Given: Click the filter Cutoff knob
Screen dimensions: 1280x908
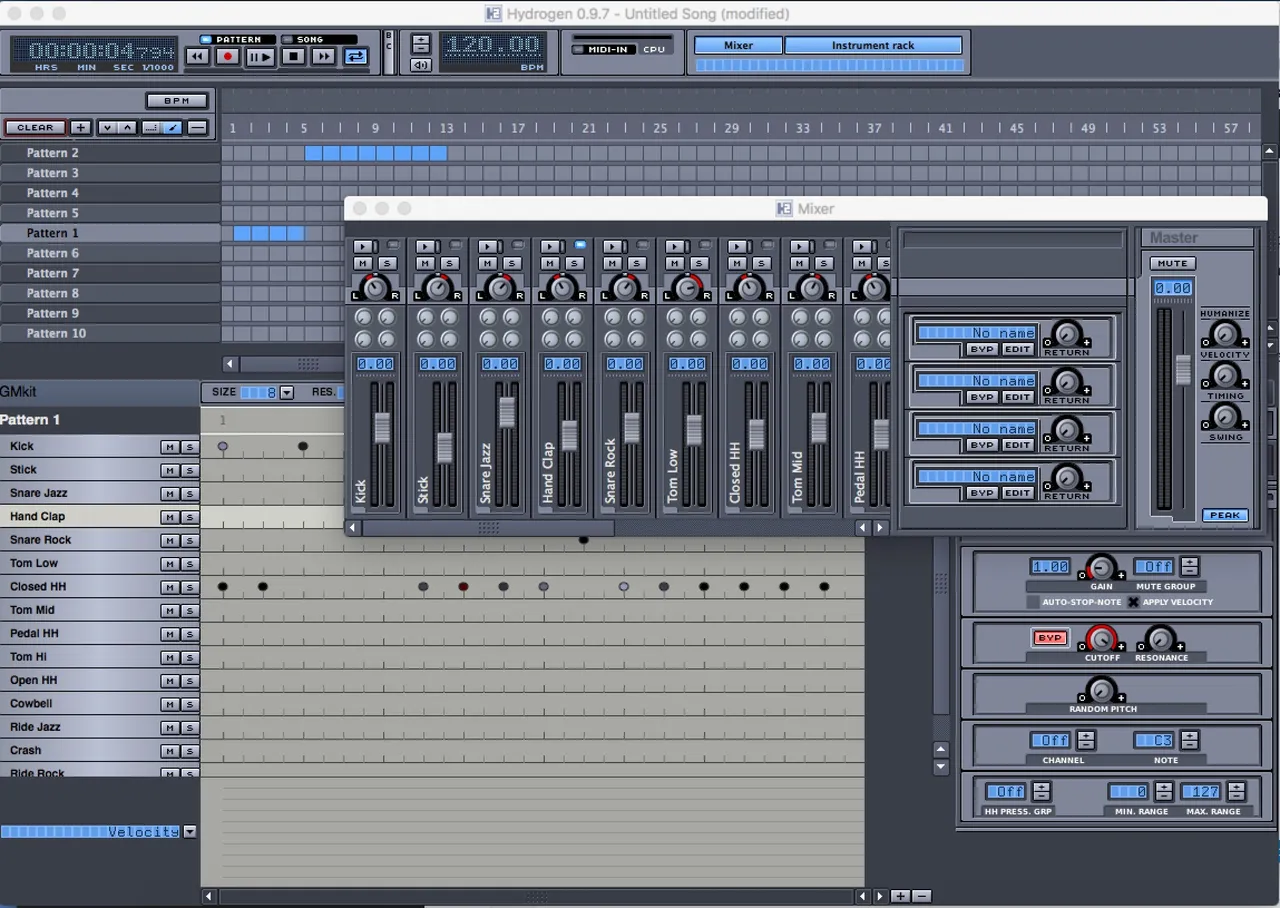Looking at the screenshot, I should coord(1101,638).
